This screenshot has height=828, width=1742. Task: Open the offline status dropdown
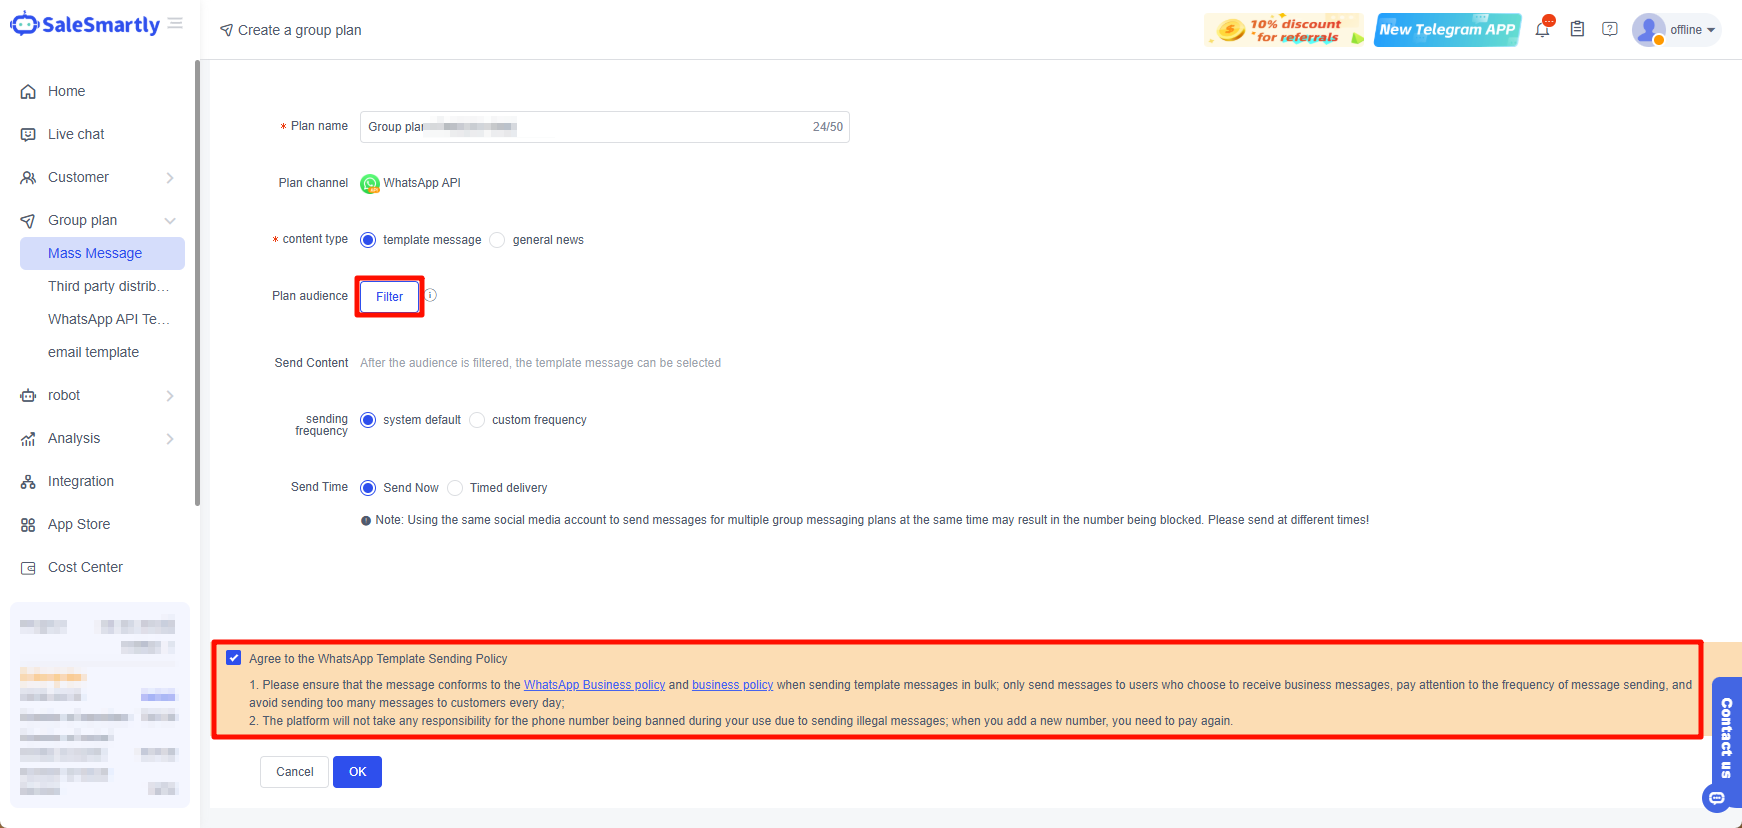point(1692,30)
